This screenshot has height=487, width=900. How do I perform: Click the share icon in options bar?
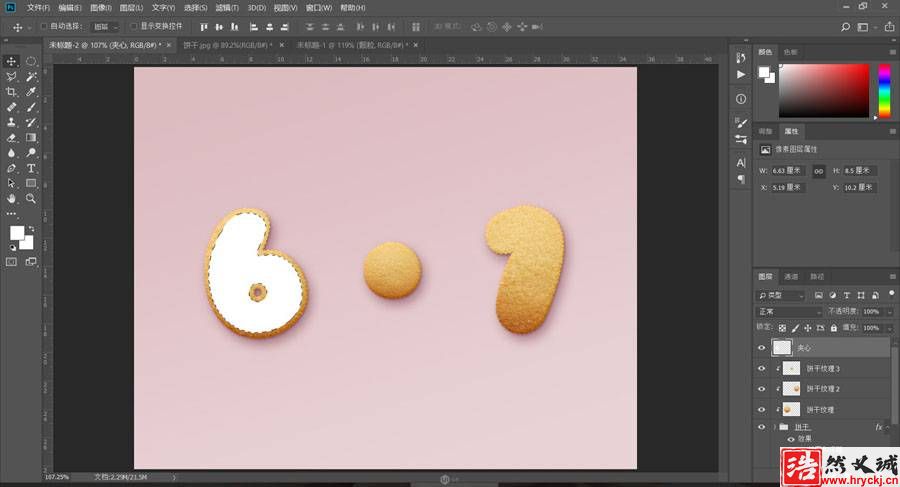889,27
